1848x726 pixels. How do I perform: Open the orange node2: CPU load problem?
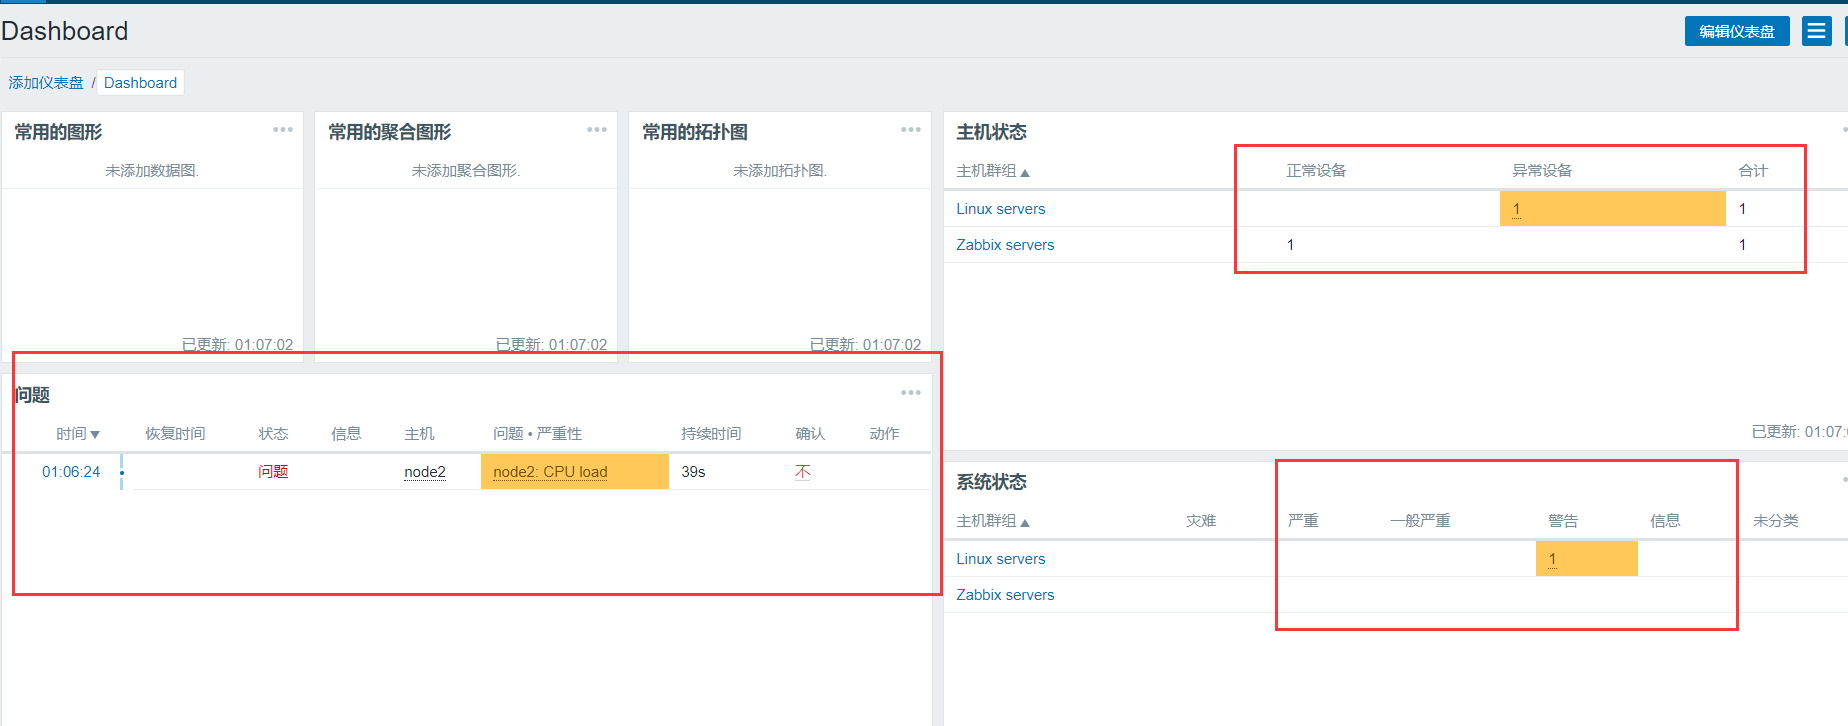(550, 472)
